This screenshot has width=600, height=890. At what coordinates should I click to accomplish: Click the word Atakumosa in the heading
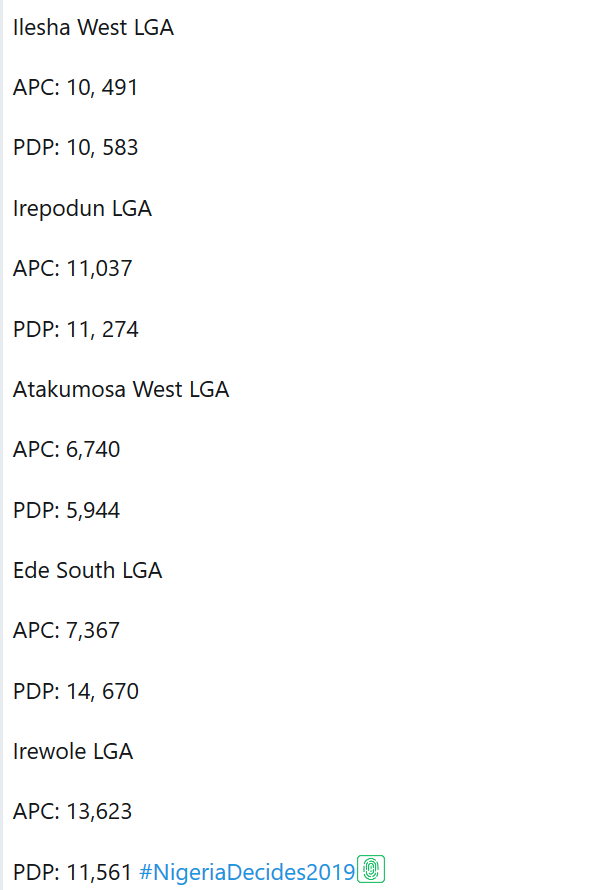click(x=69, y=389)
